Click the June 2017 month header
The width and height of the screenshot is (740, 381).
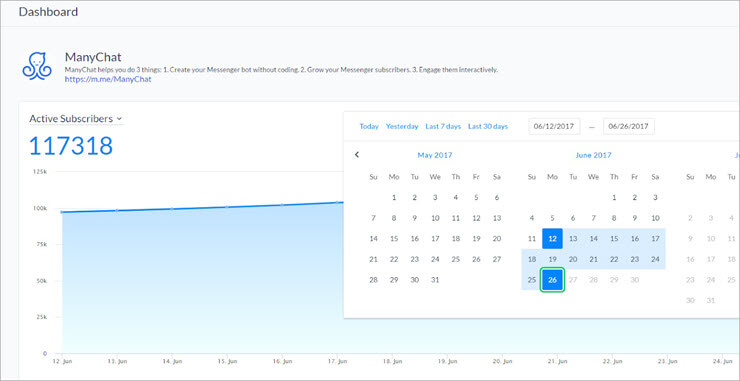593,155
